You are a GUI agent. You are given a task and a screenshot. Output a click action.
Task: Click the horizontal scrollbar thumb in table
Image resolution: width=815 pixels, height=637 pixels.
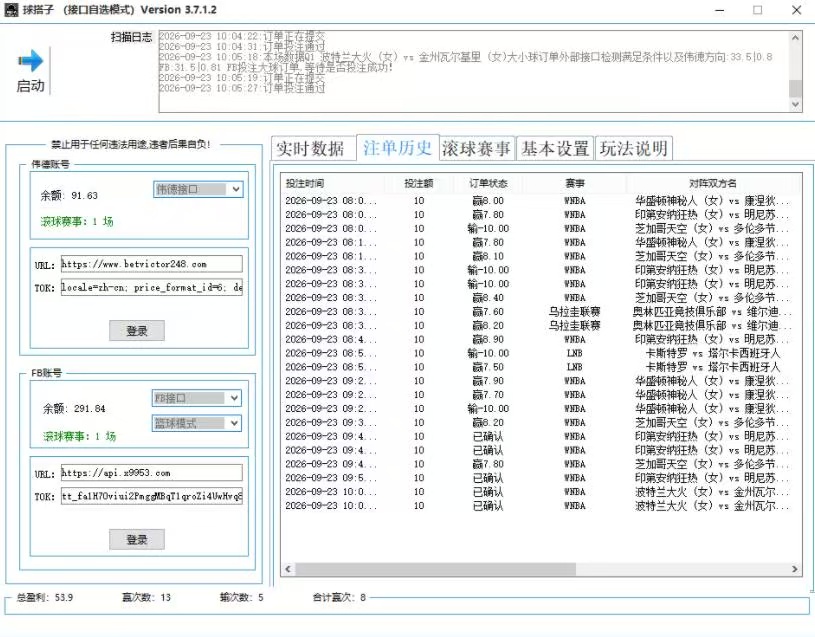[436, 569]
